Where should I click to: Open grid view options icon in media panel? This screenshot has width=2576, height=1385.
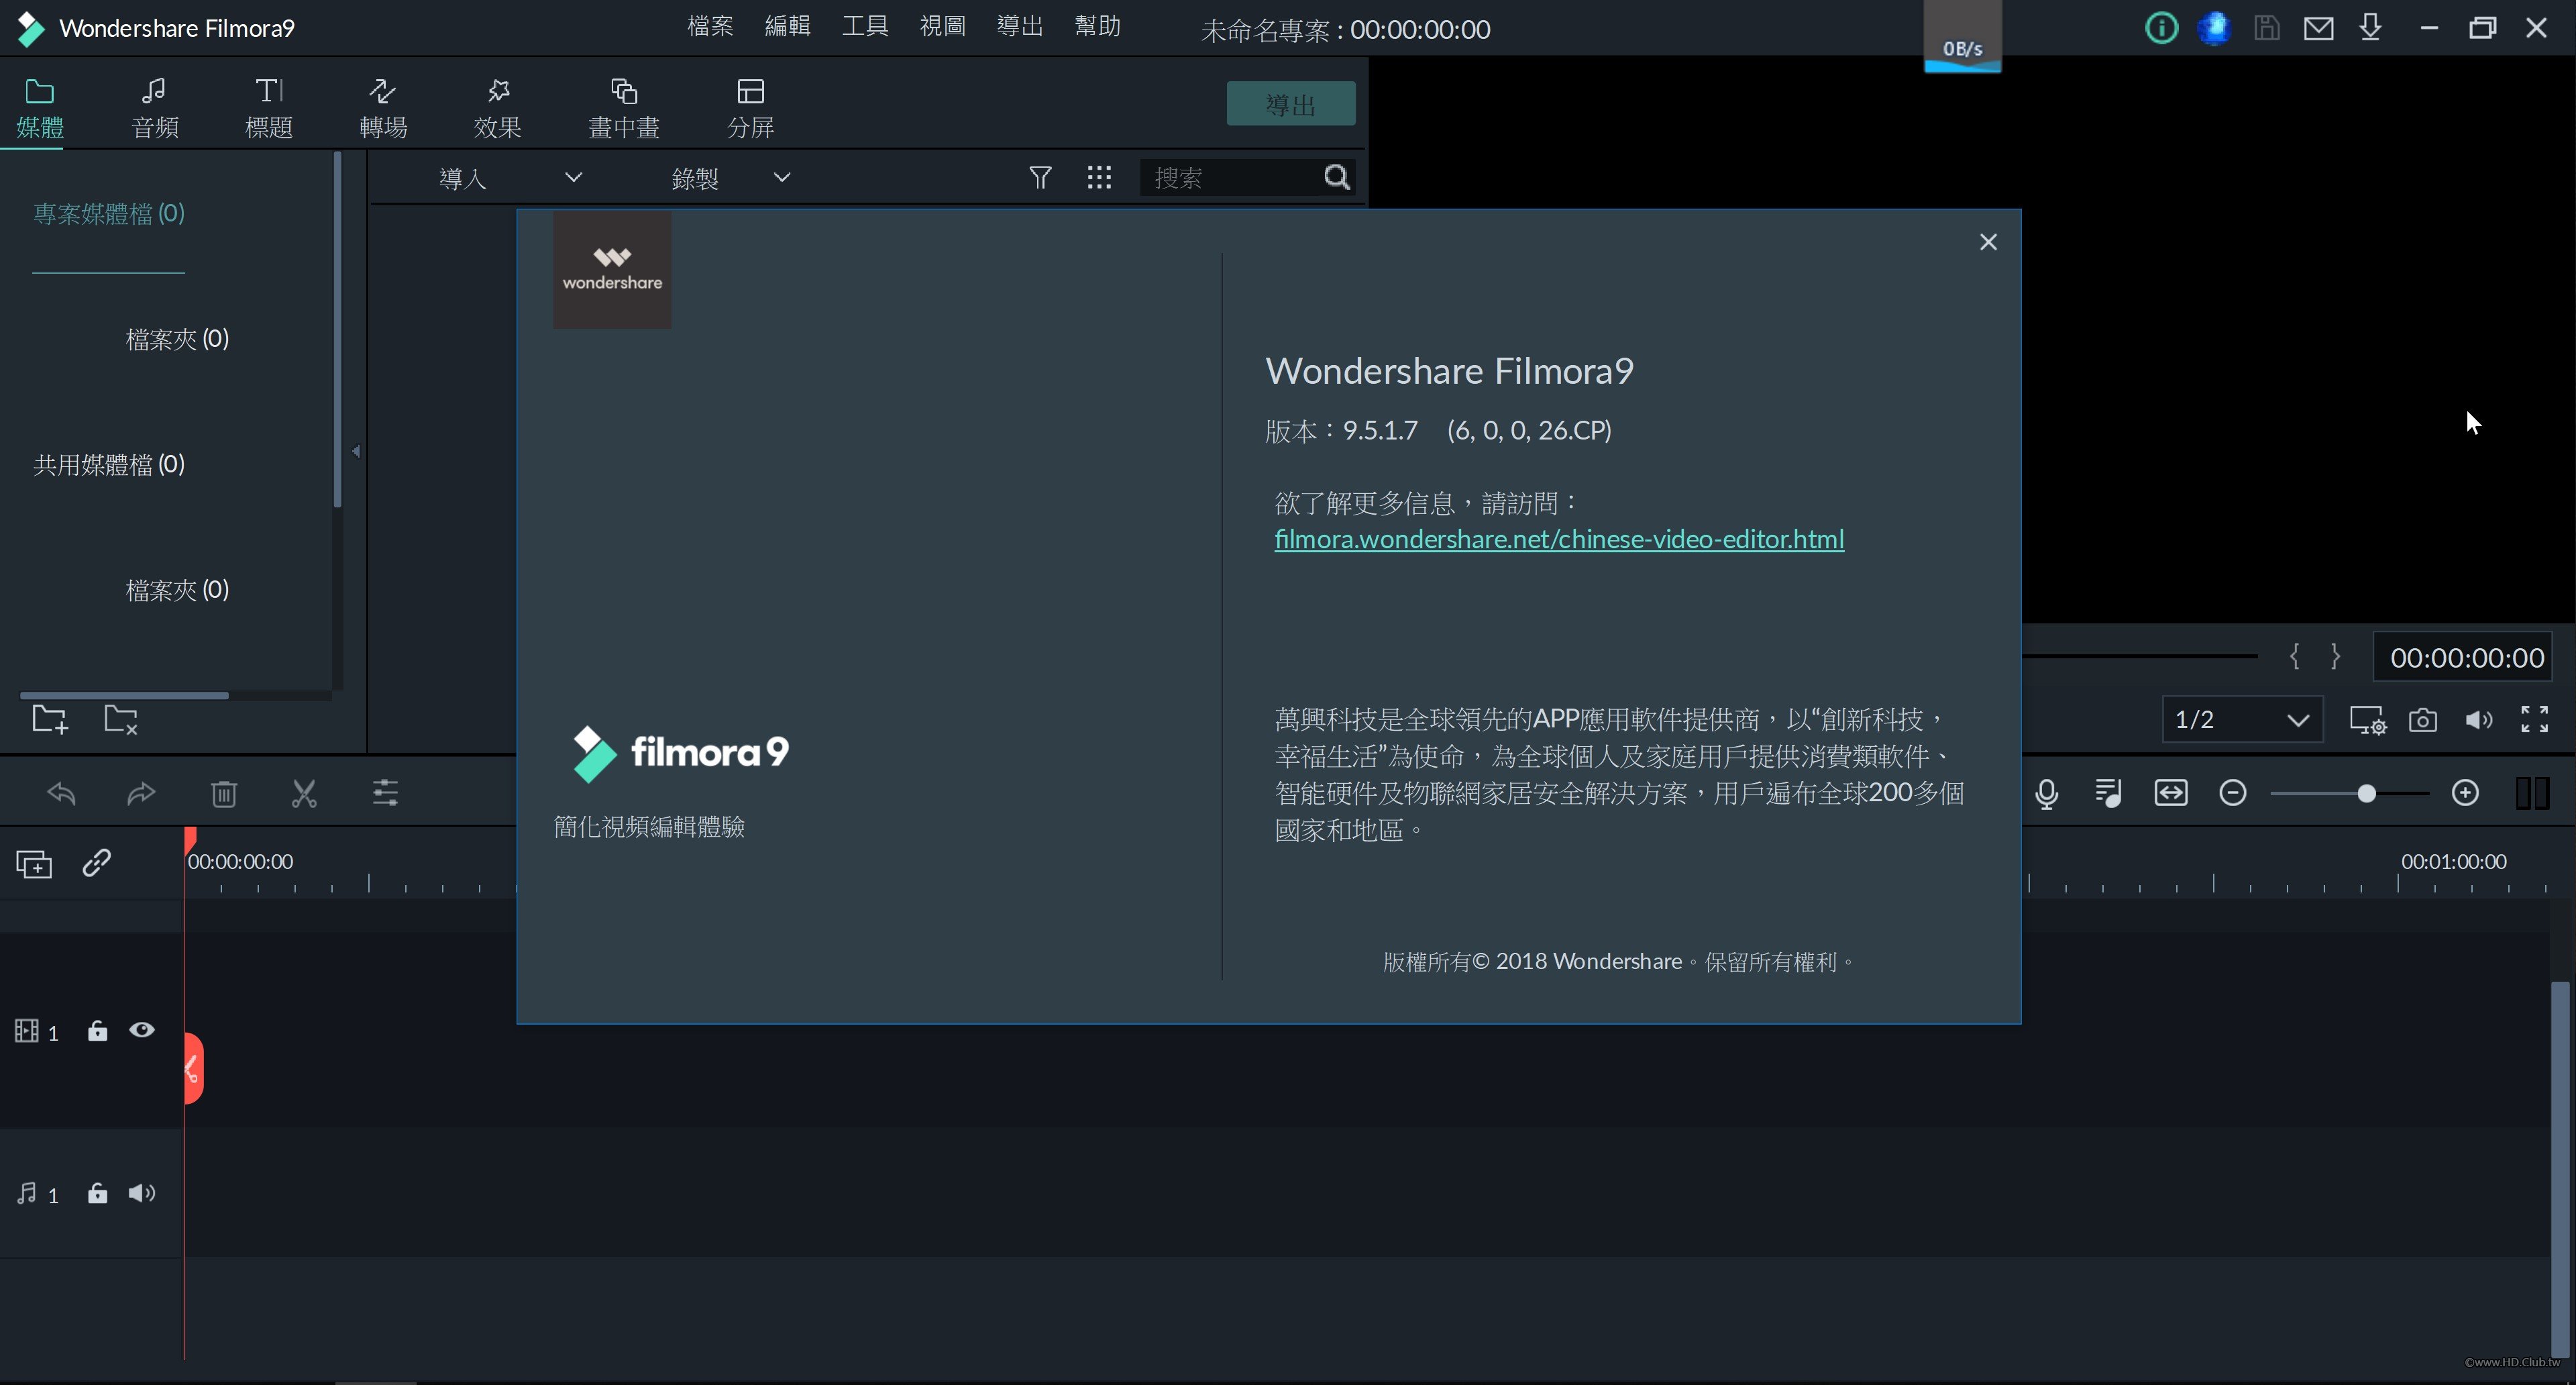pyautogui.click(x=1099, y=178)
